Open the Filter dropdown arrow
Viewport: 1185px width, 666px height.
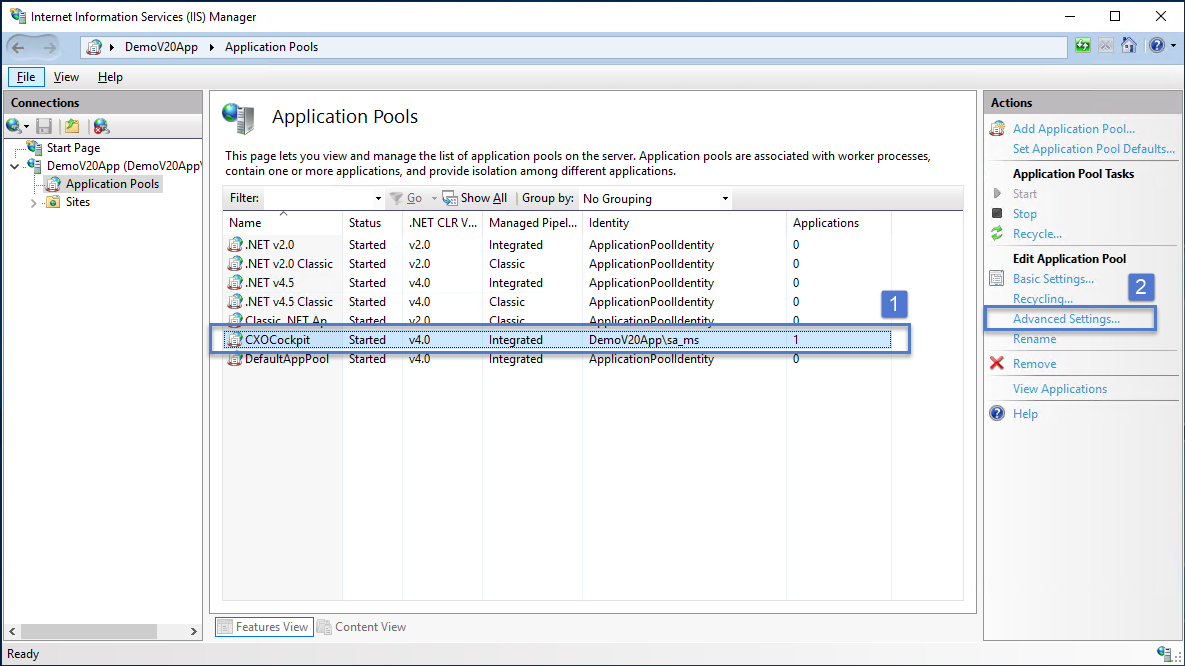tap(378, 199)
